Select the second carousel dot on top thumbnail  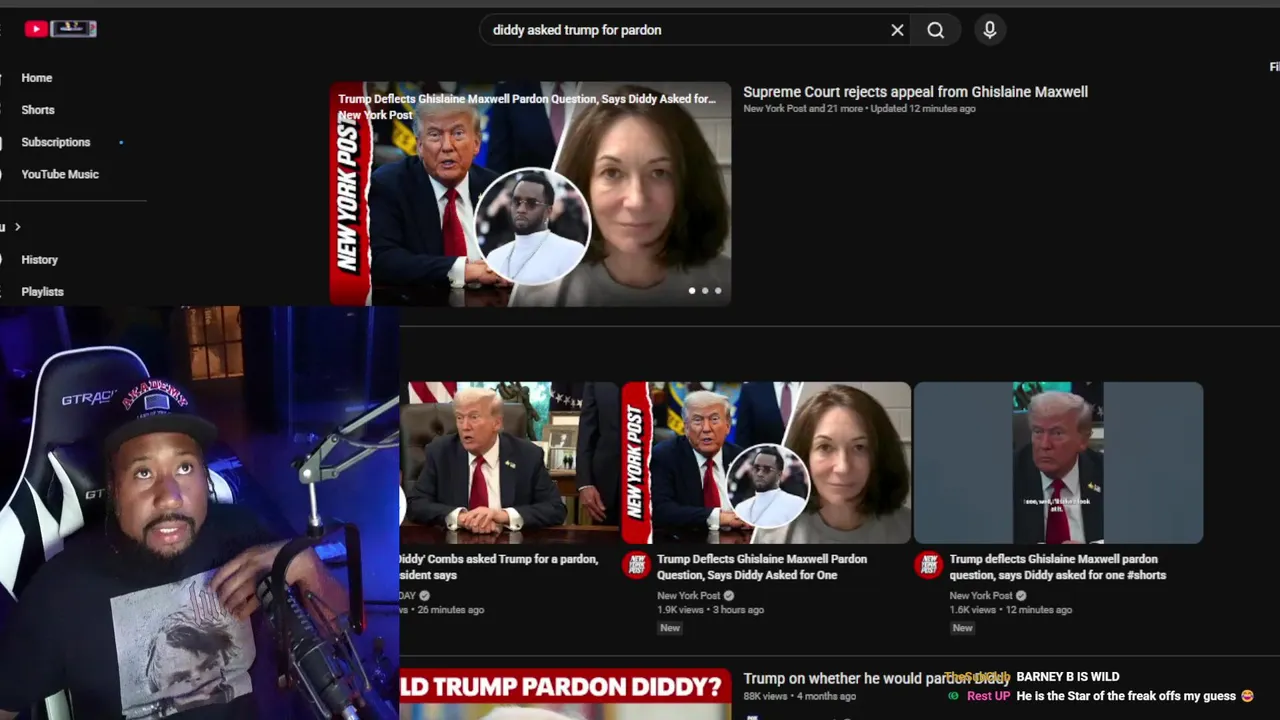pyautogui.click(x=705, y=291)
